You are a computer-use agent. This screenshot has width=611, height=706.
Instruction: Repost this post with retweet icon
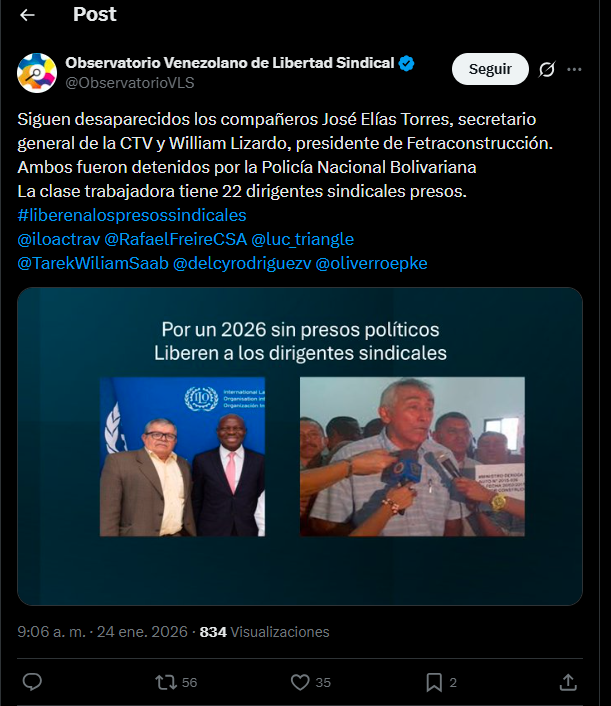pyautogui.click(x=166, y=682)
